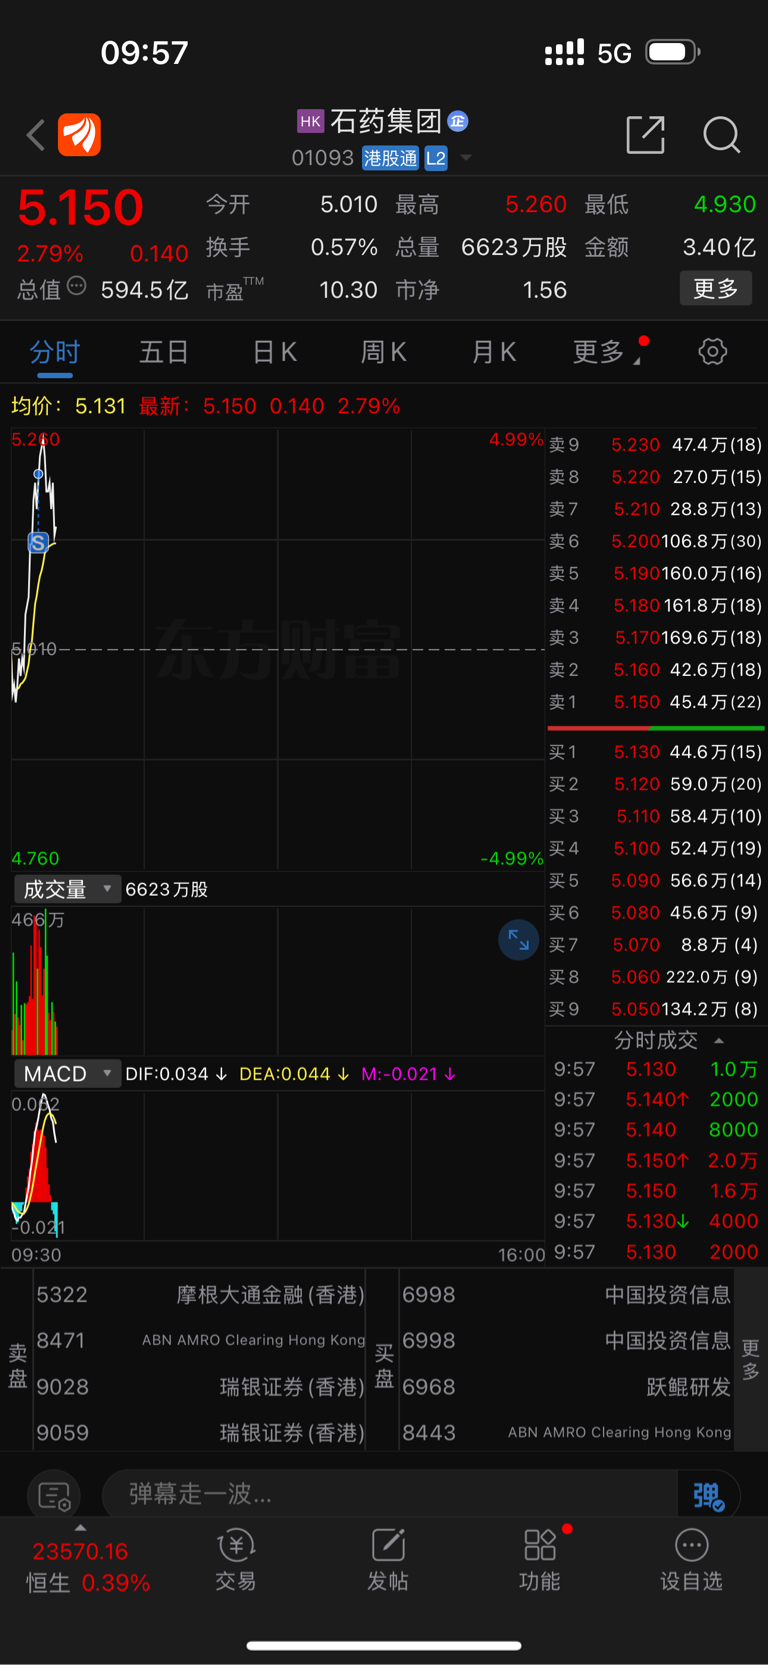Tap the 最高 5.260 value

point(535,205)
